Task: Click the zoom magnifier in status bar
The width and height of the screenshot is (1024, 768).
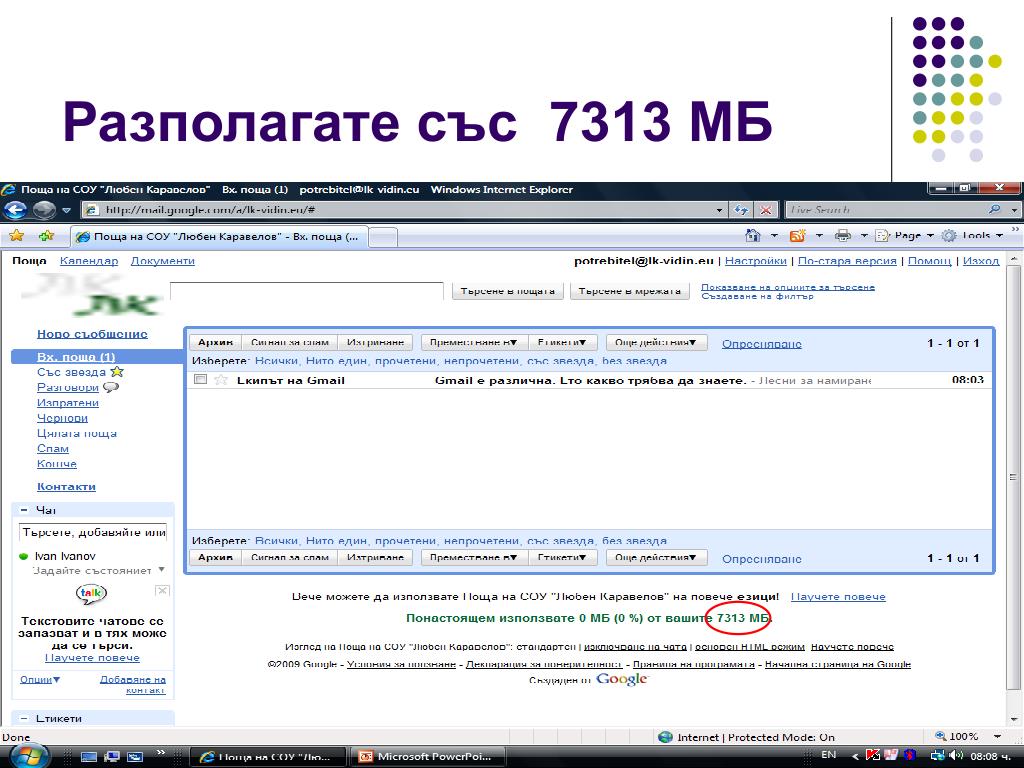Action: point(940,737)
